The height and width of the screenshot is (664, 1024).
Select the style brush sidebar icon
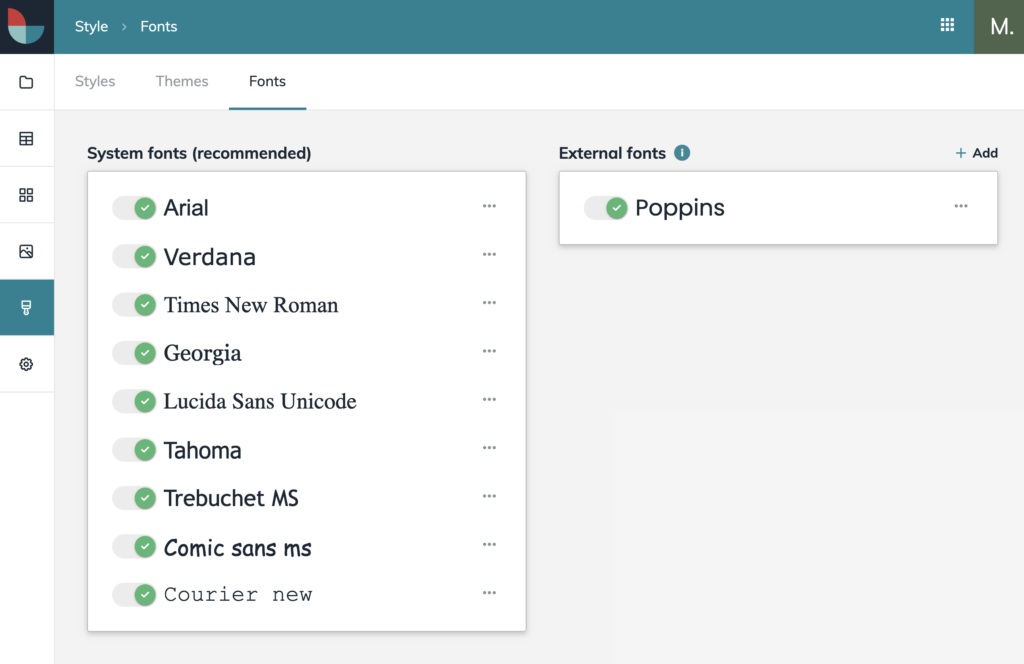point(27,308)
